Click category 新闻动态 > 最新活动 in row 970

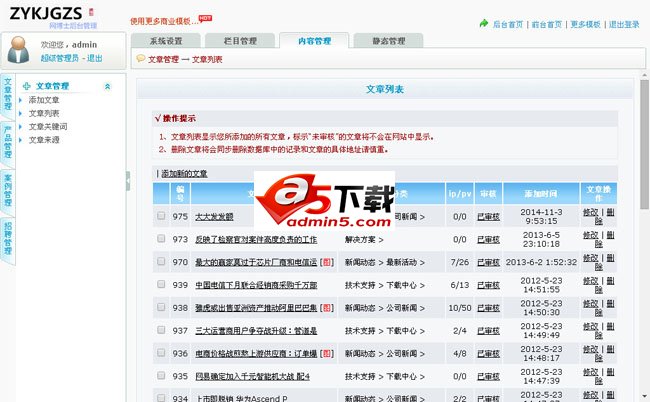click(384, 262)
